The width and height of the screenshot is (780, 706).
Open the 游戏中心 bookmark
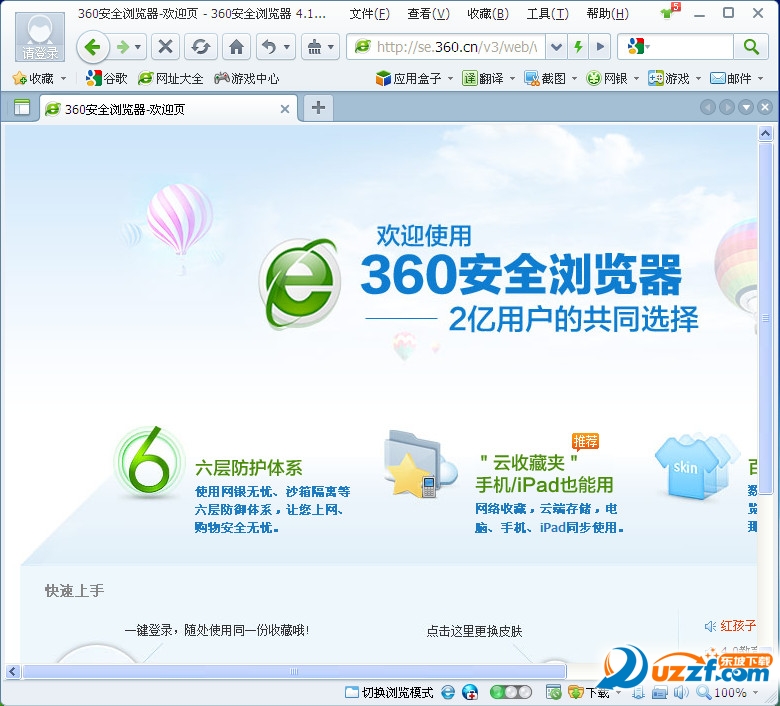[x=247, y=79]
